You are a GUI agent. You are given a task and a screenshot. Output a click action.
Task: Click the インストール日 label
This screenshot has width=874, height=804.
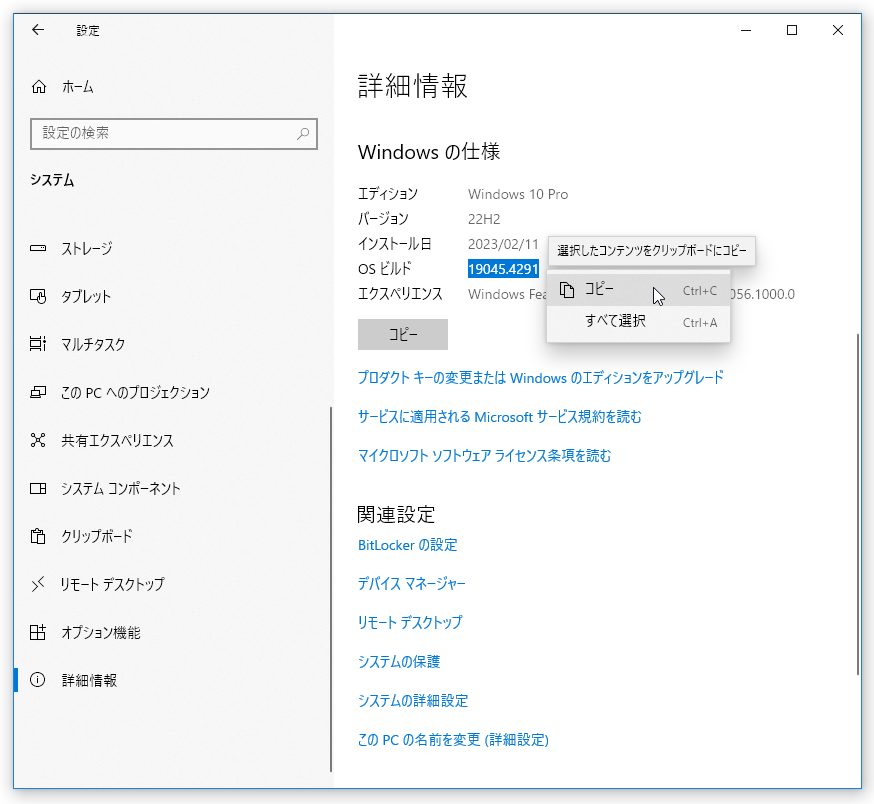(x=395, y=244)
